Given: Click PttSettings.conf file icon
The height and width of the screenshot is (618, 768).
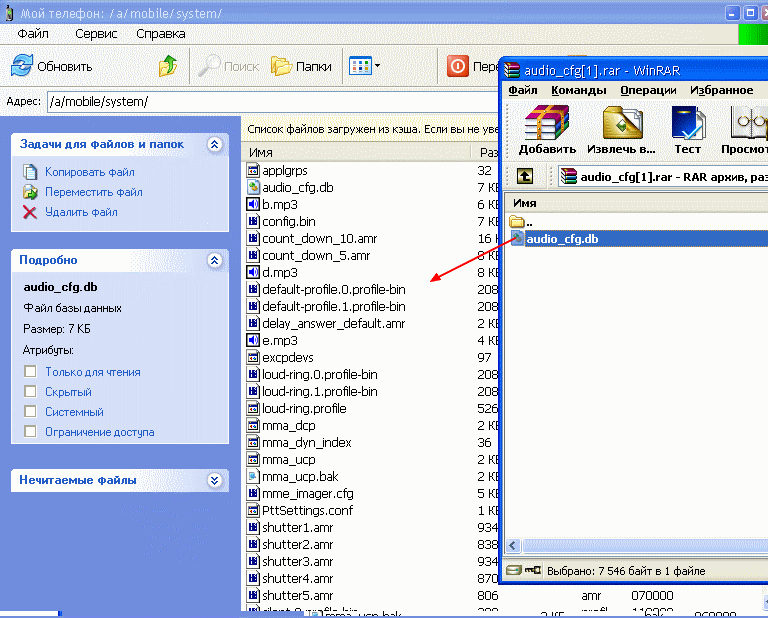Looking at the screenshot, I should click(x=253, y=511).
